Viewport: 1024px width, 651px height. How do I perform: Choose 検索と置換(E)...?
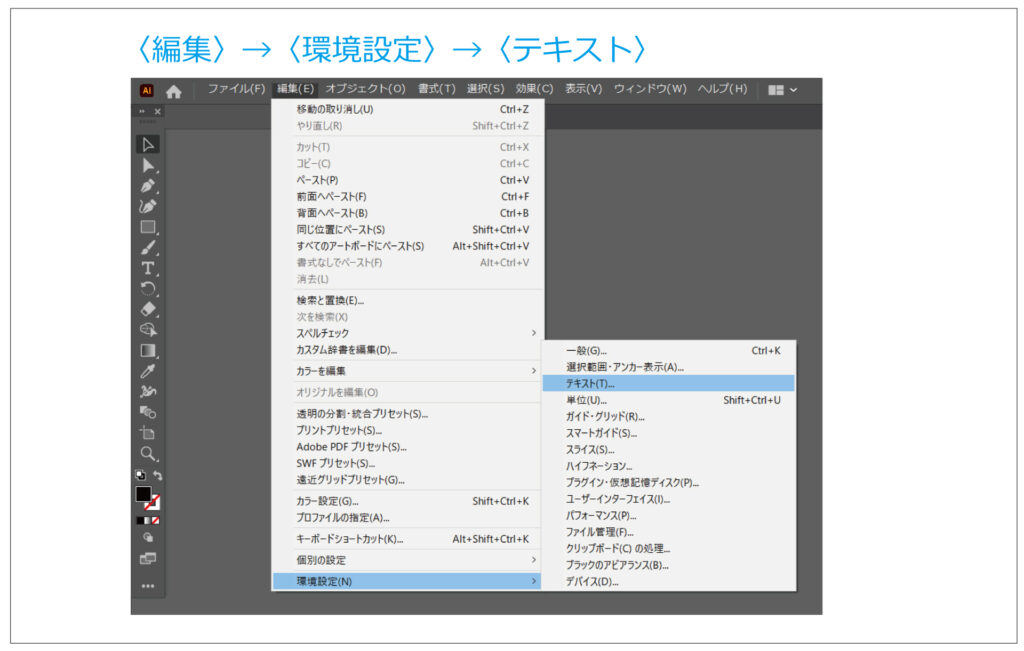coord(407,300)
